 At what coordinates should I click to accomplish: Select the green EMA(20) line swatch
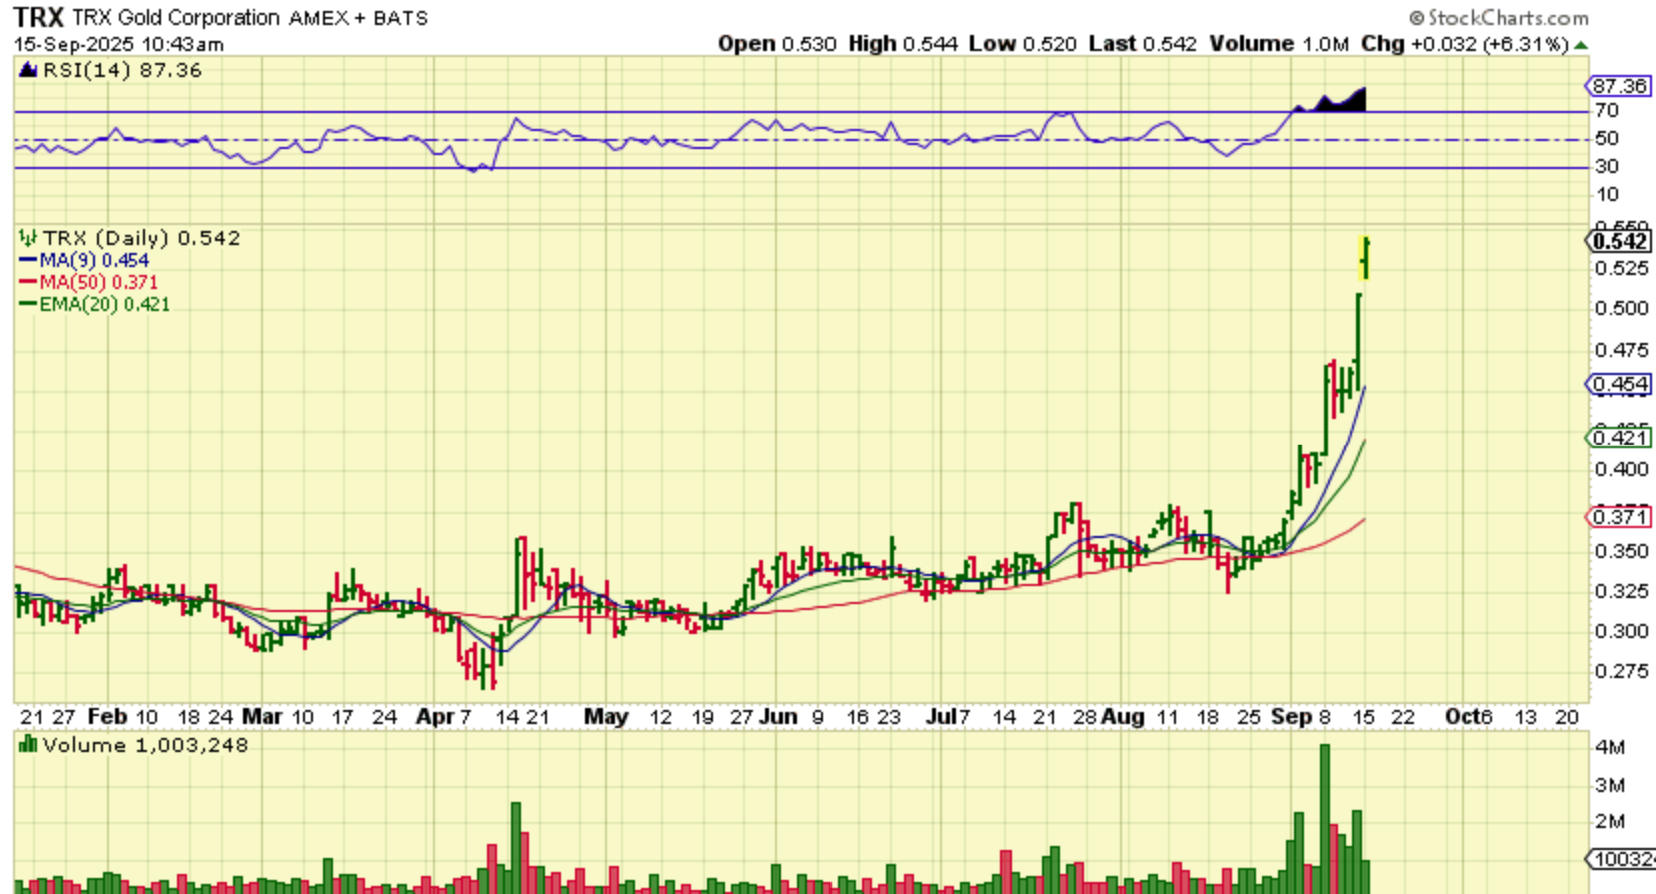[x=28, y=305]
